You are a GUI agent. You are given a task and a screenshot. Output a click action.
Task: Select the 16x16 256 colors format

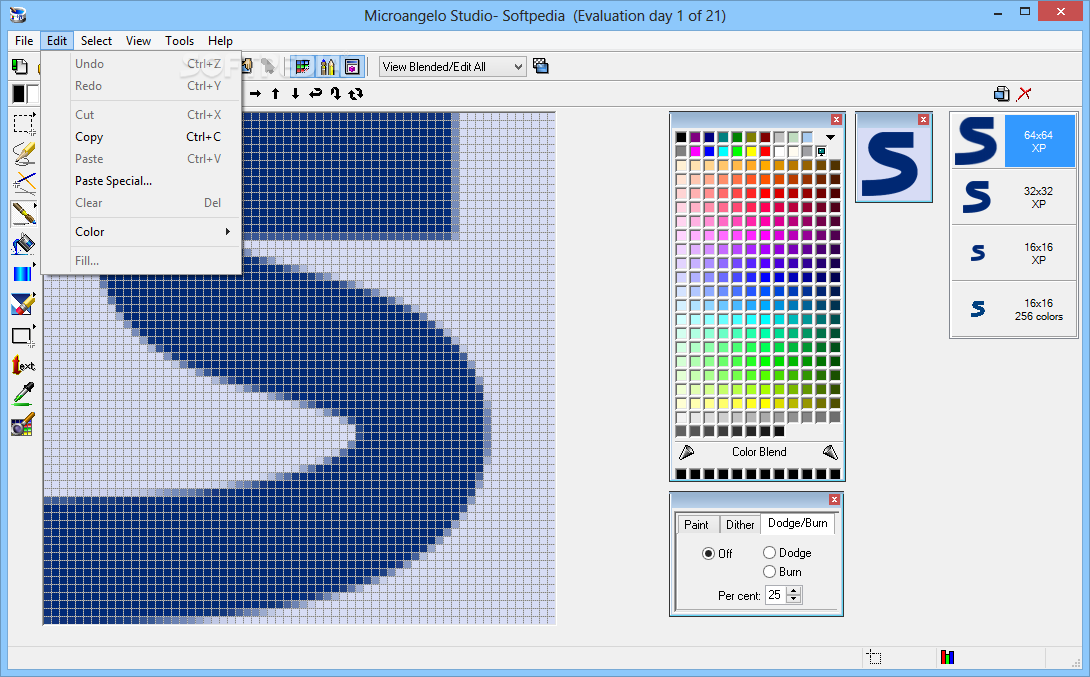tap(1014, 309)
